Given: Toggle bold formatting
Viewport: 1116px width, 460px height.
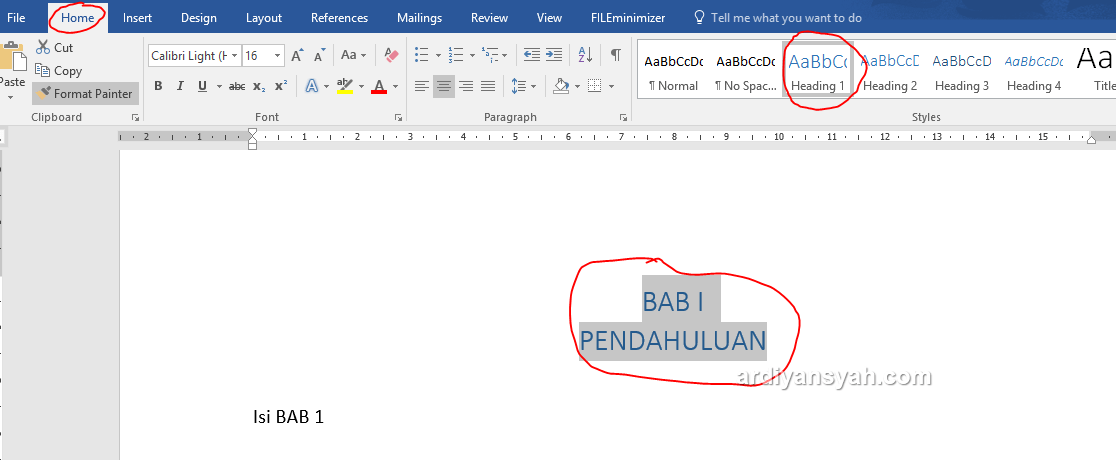Looking at the screenshot, I should (x=158, y=87).
